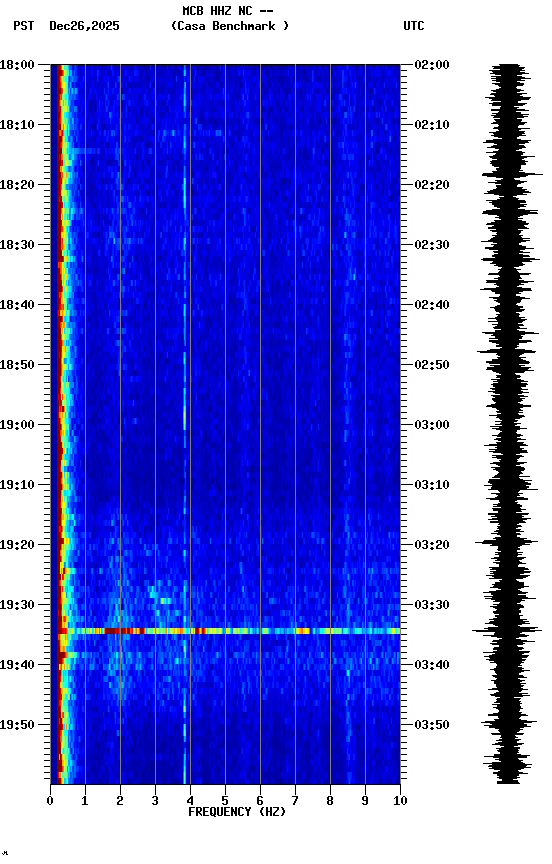The width and height of the screenshot is (552, 864).
Task: Click the station title 'MCB HHZ NC --'
Action: pos(228,11)
